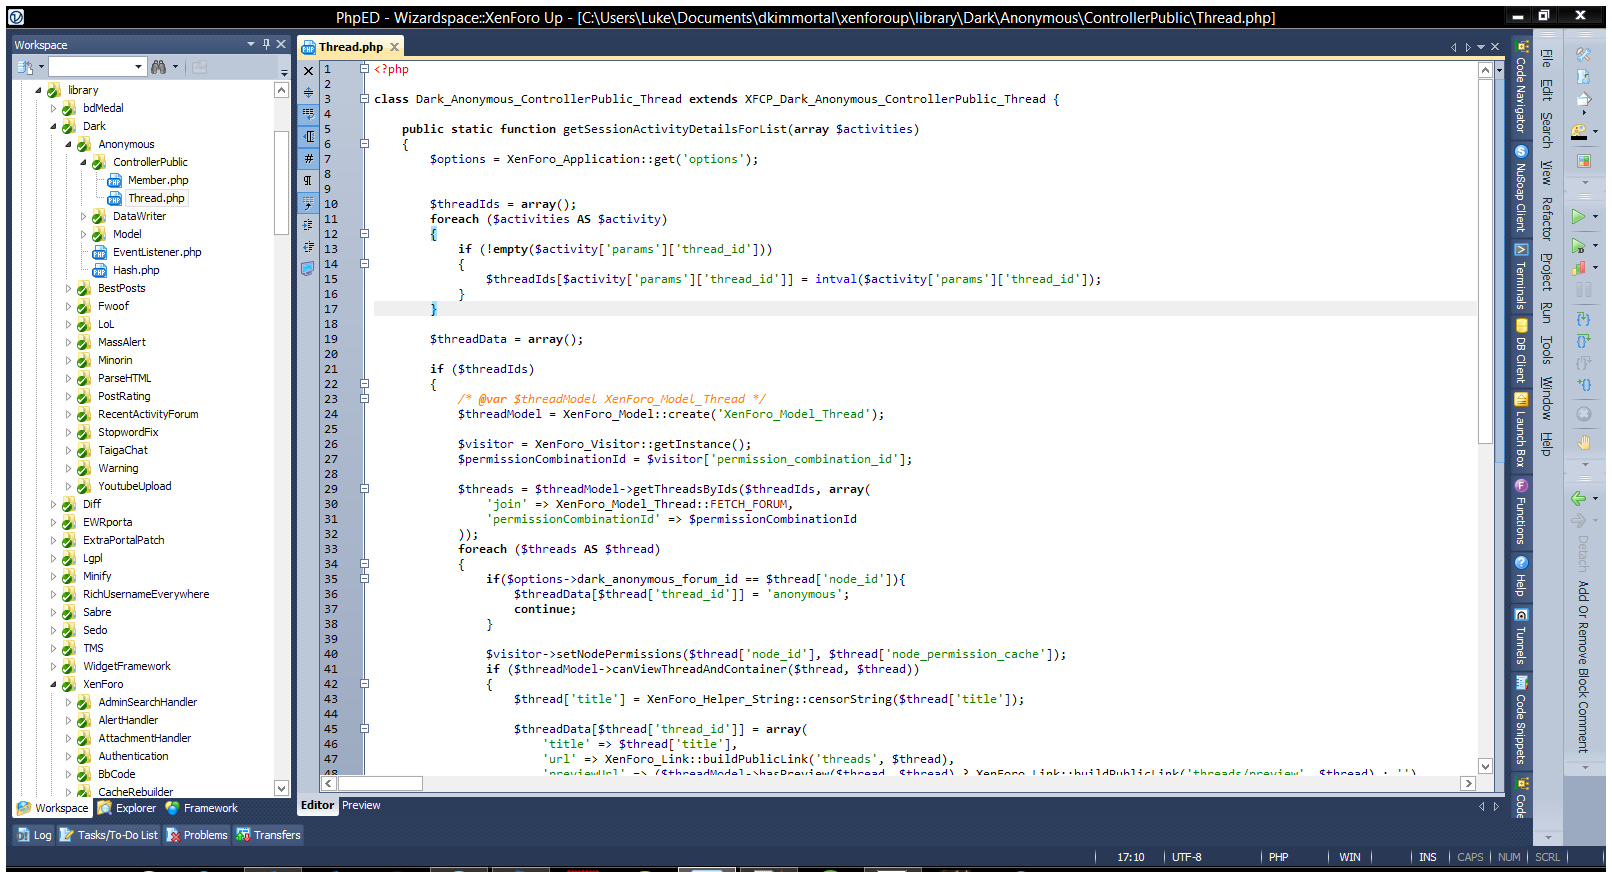The image size is (1612, 872).
Task: Open the NuSoap Client side panel
Action: point(1521,188)
